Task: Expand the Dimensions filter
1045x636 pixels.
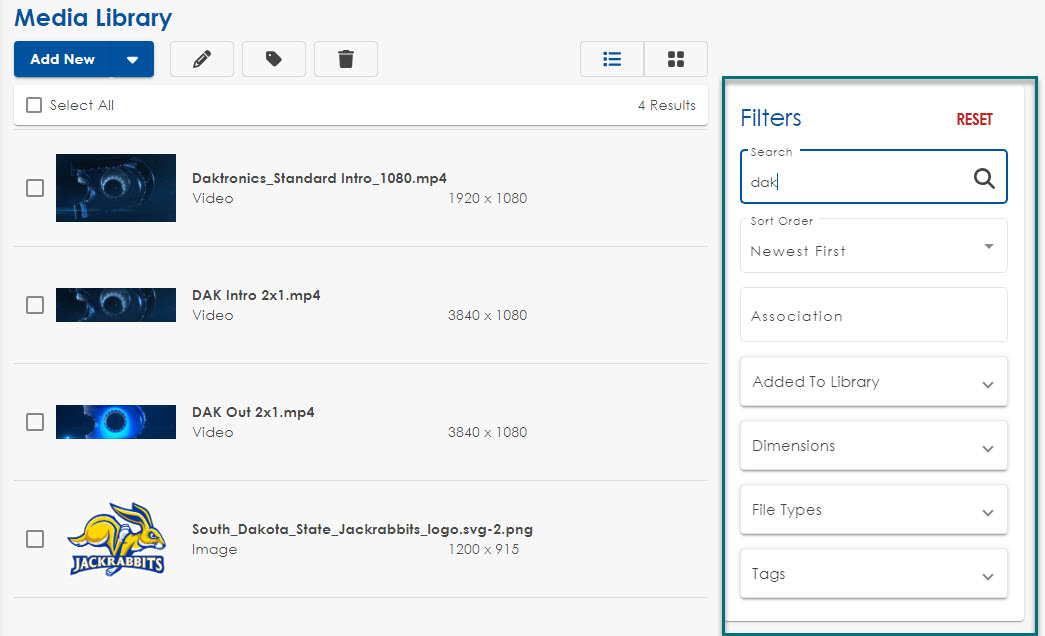Action: tap(873, 446)
